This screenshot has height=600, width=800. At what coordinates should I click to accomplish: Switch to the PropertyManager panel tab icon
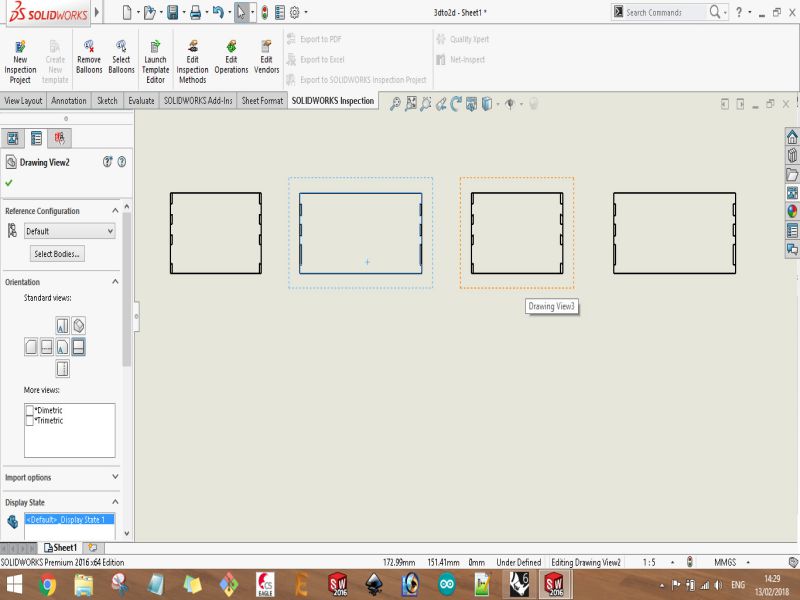tap(36, 138)
